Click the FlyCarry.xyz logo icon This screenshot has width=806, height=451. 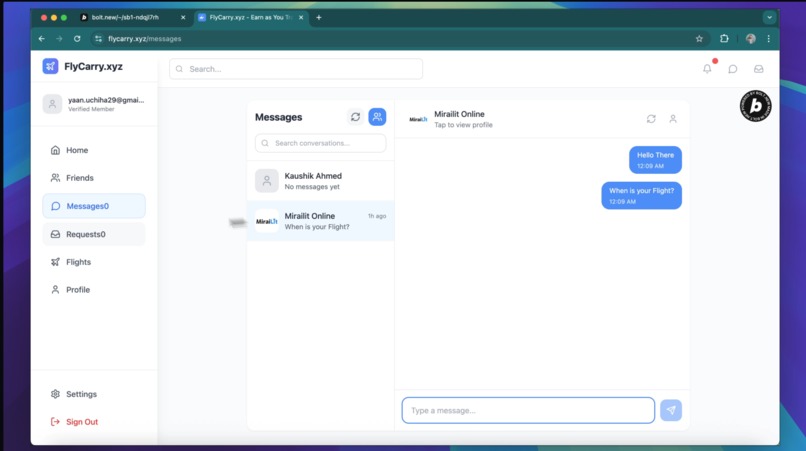pyautogui.click(x=50, y=66)
